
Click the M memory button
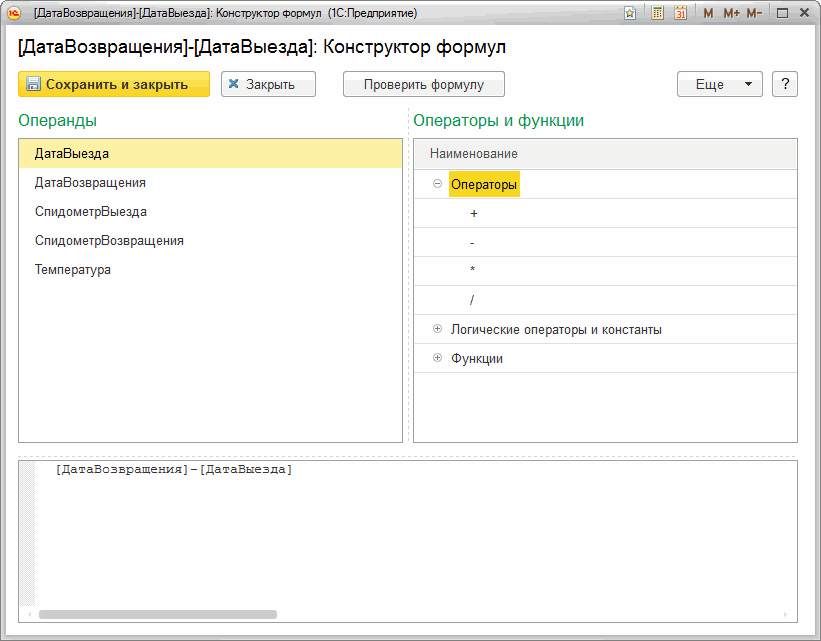(708, 13)
